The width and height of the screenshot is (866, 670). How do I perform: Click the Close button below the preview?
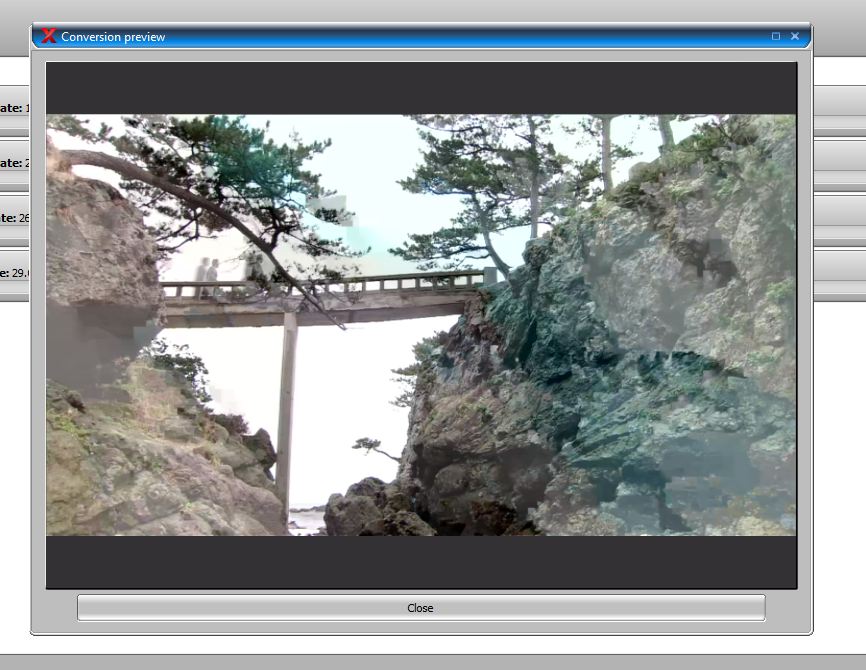(x=421, y=608)
